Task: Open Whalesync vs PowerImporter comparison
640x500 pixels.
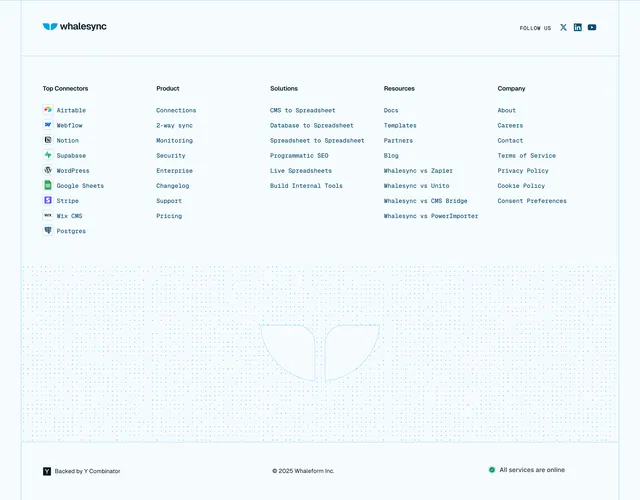Action: click(x=431, y=216)
